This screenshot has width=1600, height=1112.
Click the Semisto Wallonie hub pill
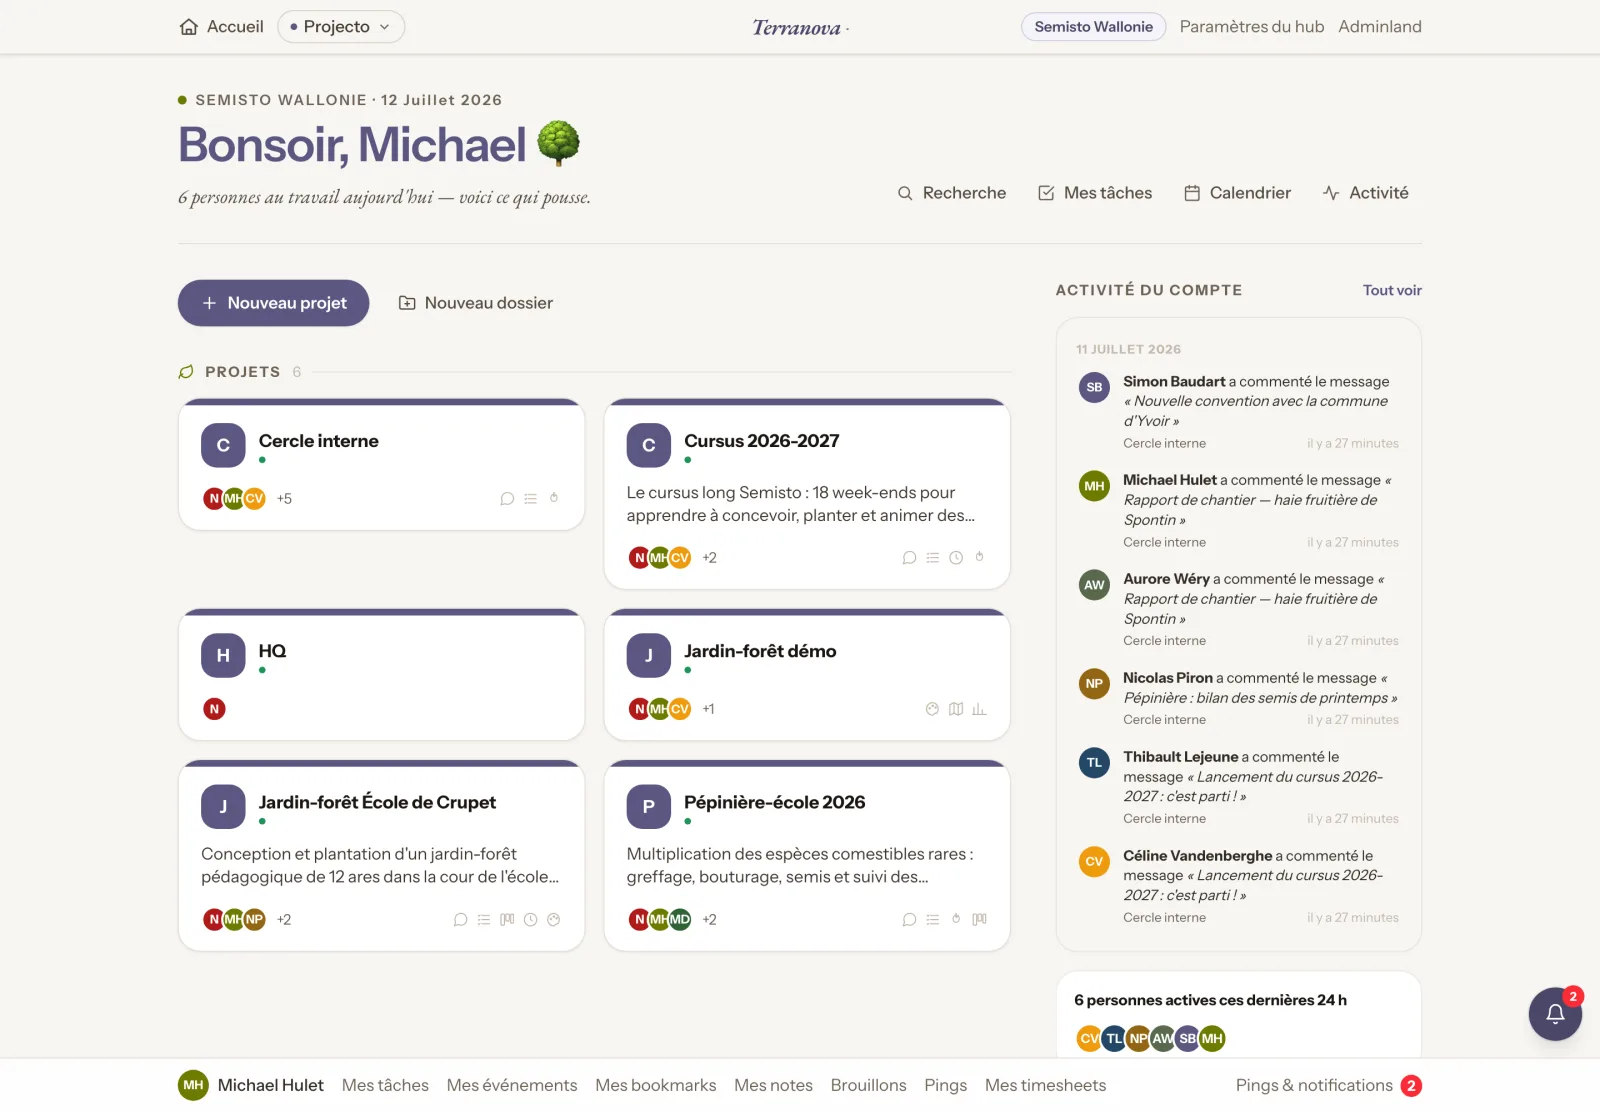(1094, 27)
